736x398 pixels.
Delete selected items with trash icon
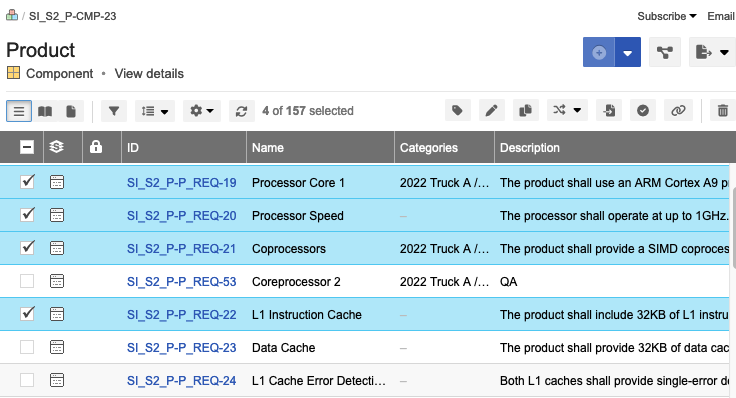[x=723, y=111]
